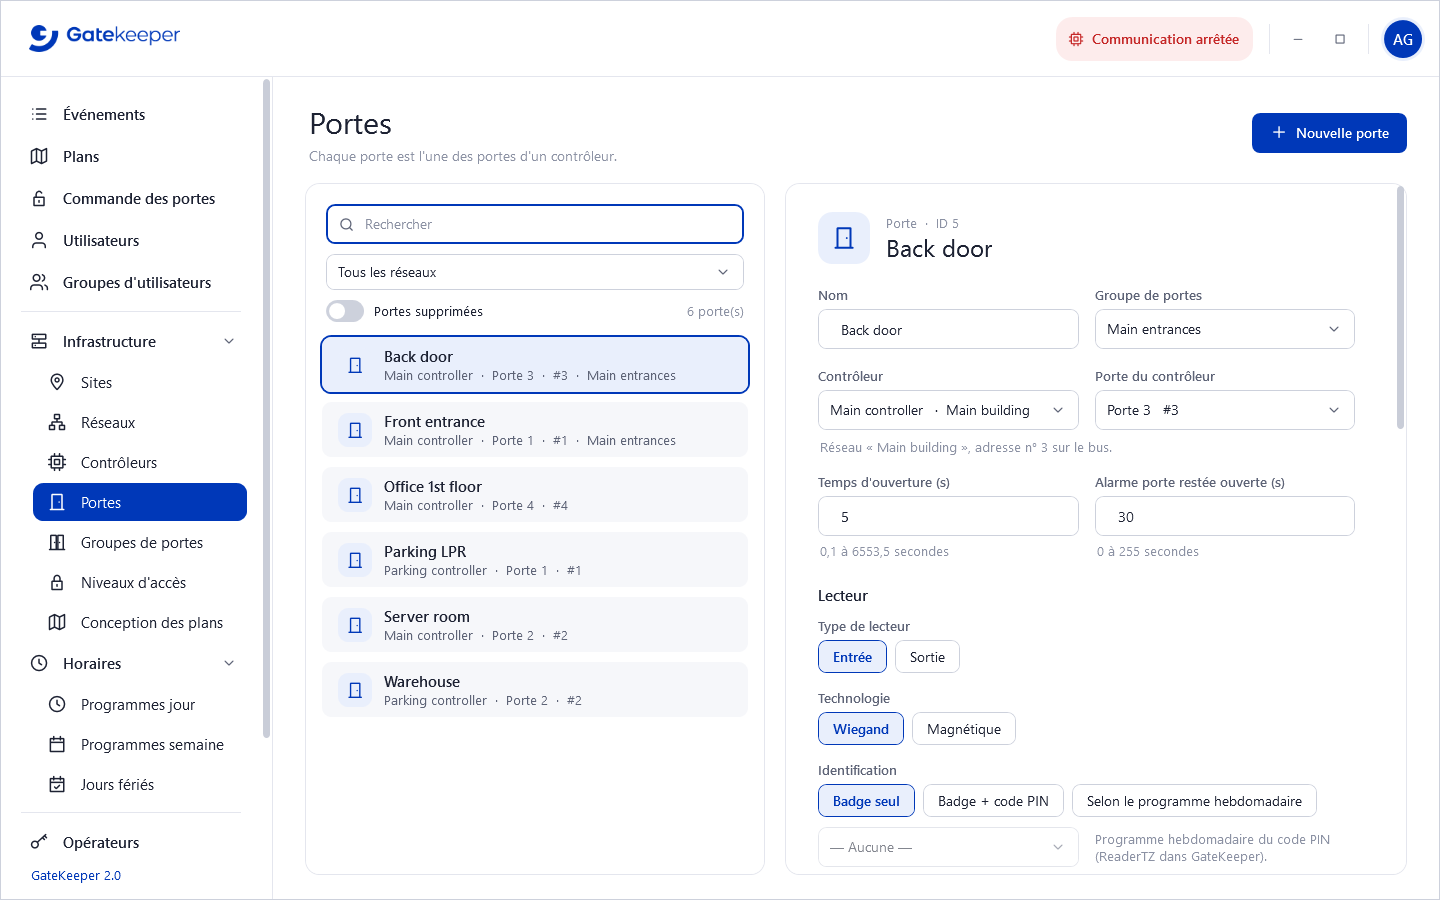Click the door icon of Warehouse row
Image resolution: width=1440 pixels, height=900 pixels.
click(x=355, y=690)
